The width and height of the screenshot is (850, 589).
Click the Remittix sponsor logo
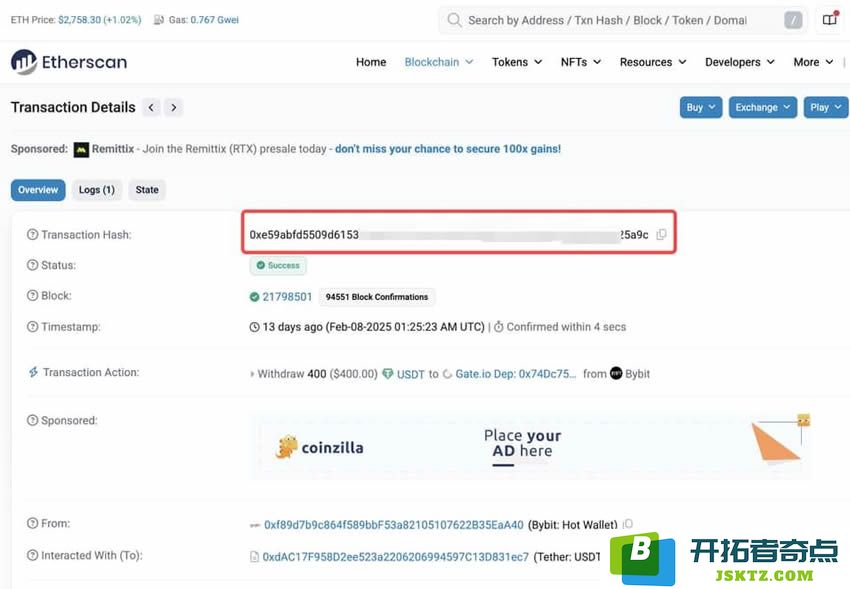tap(81, 149)
